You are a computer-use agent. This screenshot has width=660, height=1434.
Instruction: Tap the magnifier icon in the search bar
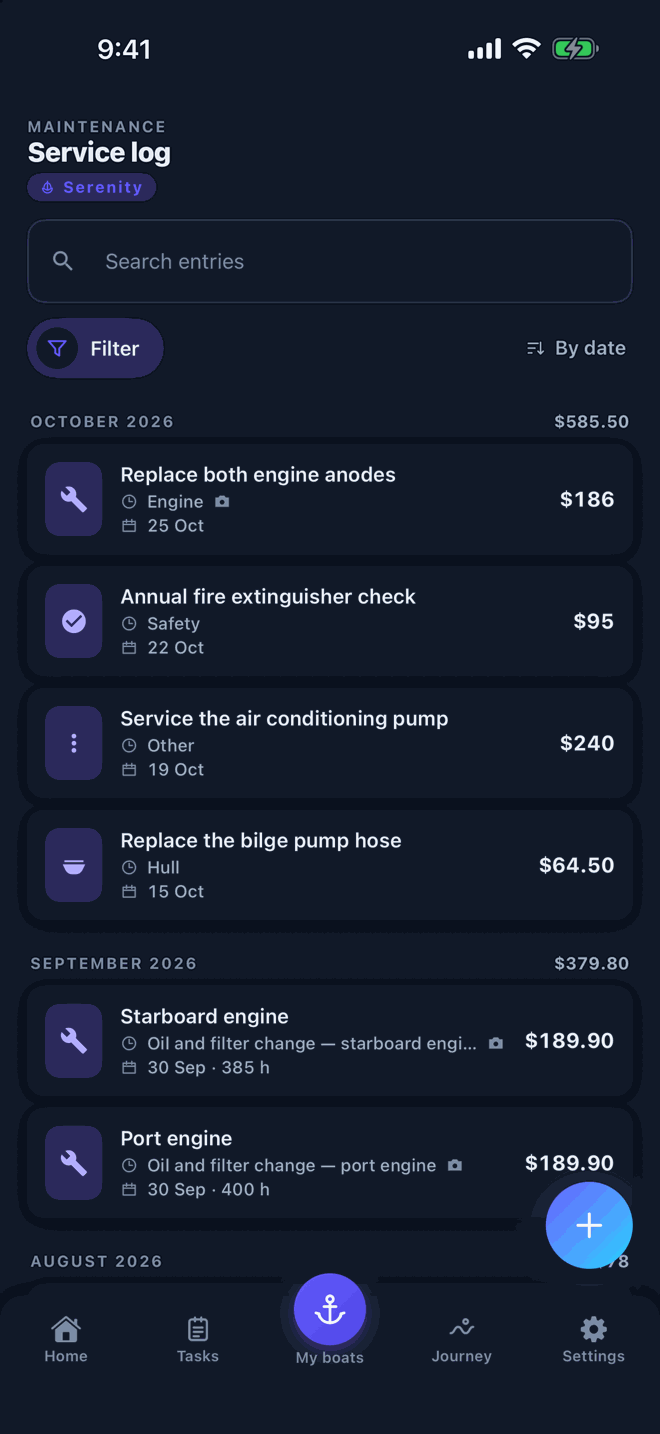click(x=63, y=261)
